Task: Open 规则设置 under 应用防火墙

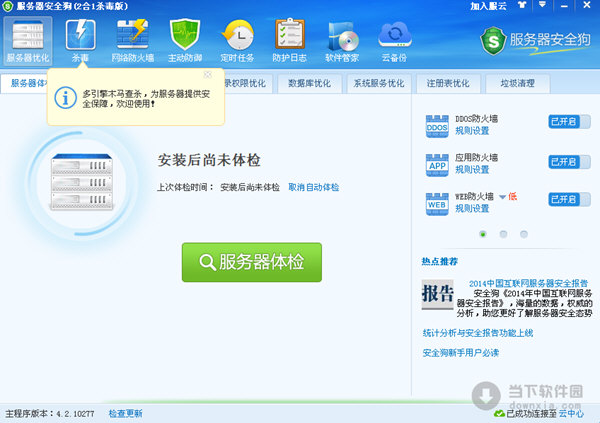Action: [472, 170]
